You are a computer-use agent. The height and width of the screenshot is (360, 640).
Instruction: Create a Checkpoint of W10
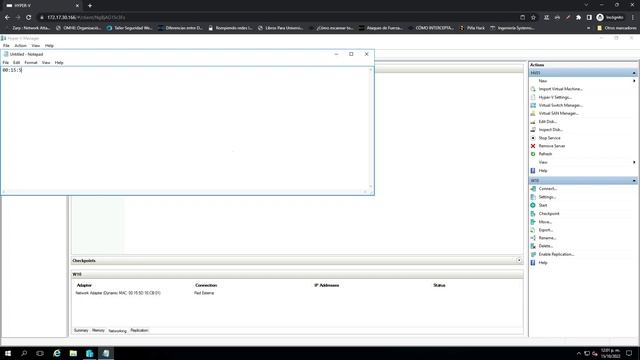(549, 213)
